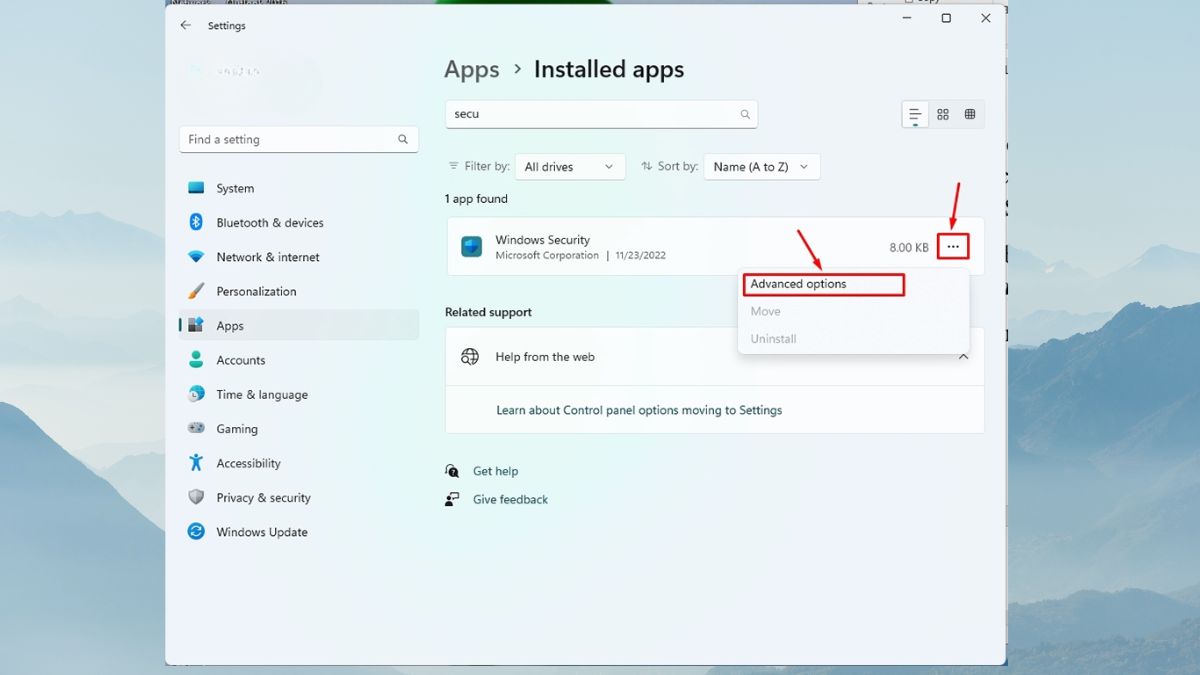Screen dimensions: 1200x675
Task: Open Privacy & security shield icon
Action: (x=196, y=497)
